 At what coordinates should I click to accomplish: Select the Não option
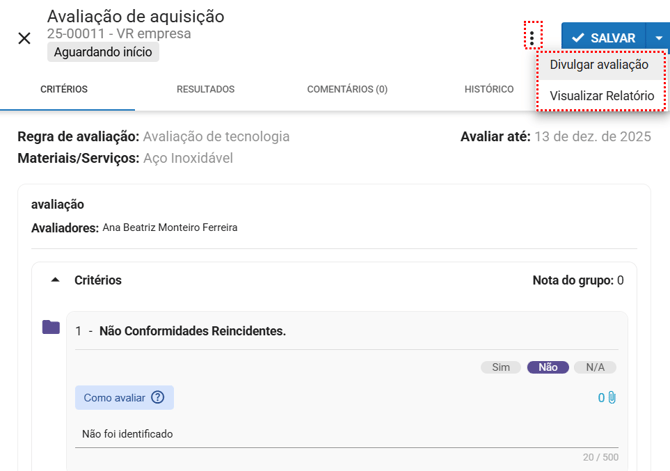[x=548, y=367]
